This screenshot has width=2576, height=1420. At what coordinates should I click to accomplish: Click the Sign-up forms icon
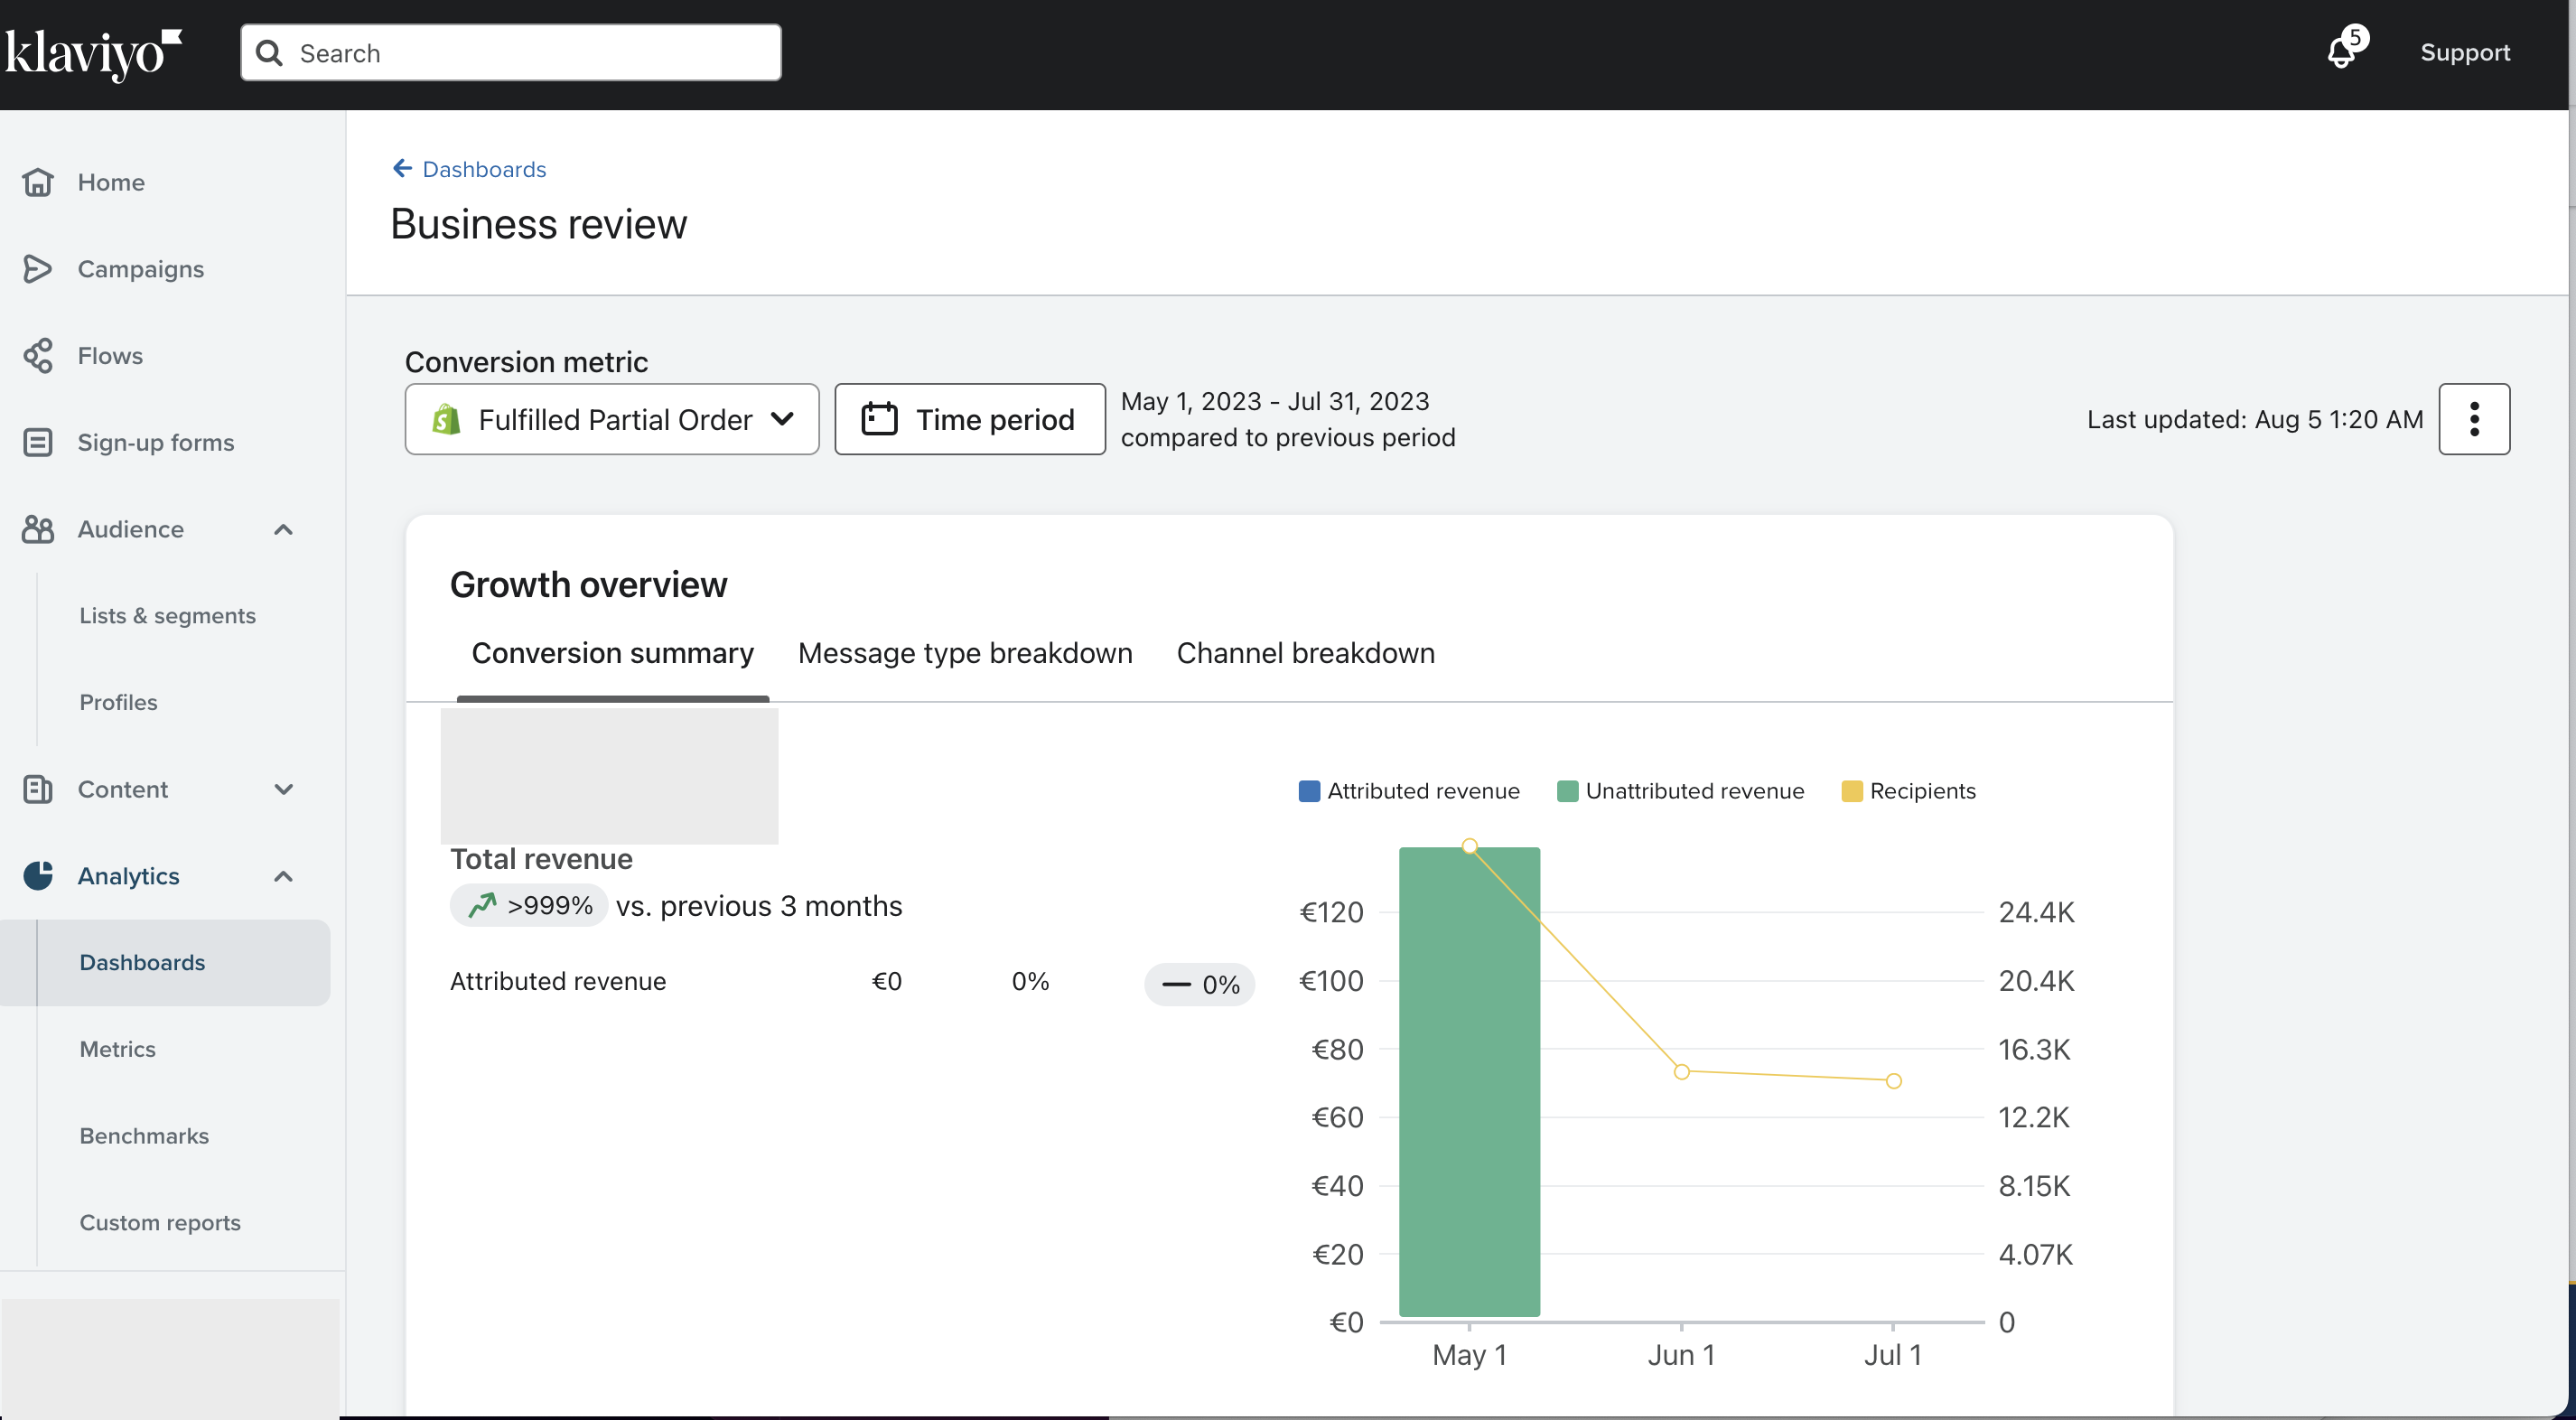pyautogui.click(x=38, y=442)
